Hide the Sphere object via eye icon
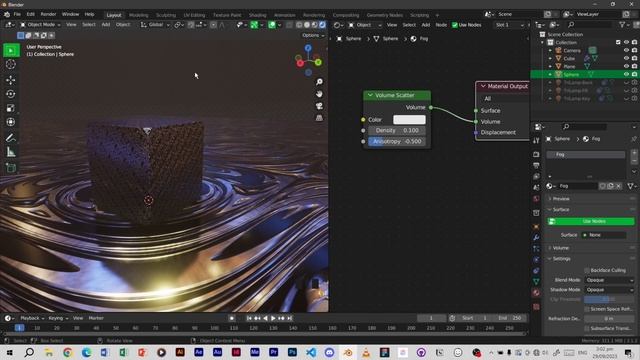The image size is (640, 360). point(626,74)
